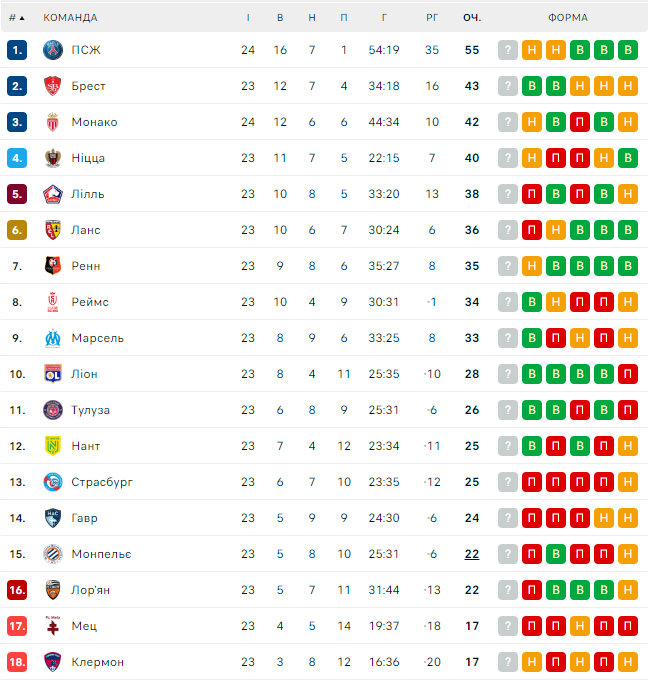653x681 pixels.
Task: Click the position badge 17 for Мец
Action: click(x=17, y=626)
